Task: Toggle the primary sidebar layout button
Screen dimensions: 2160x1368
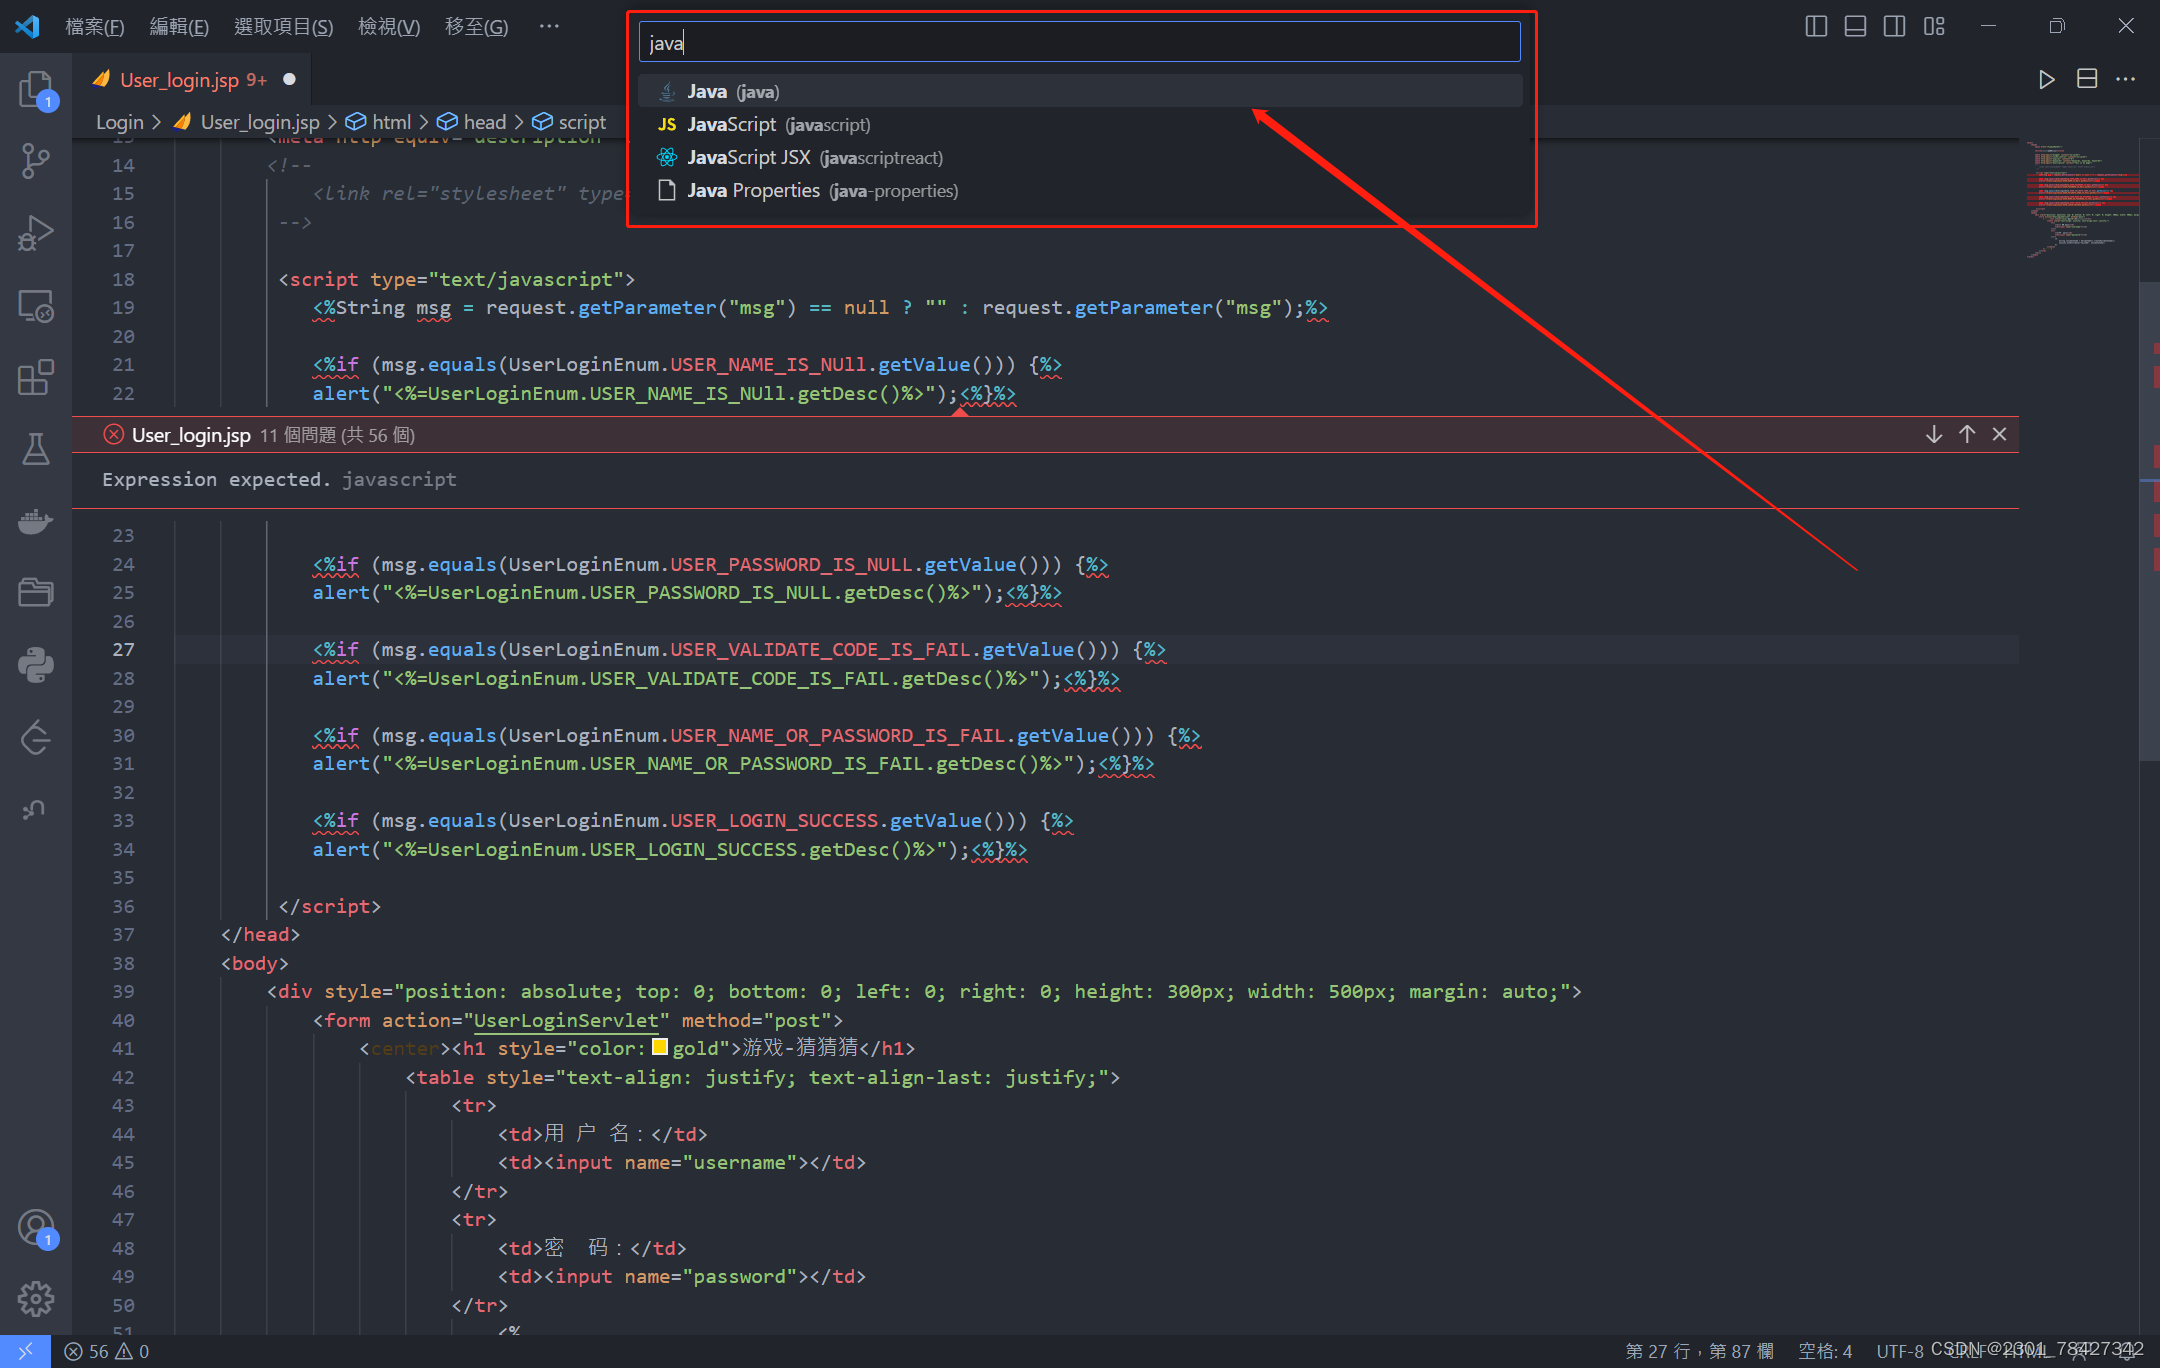Action: point(1816,26)
